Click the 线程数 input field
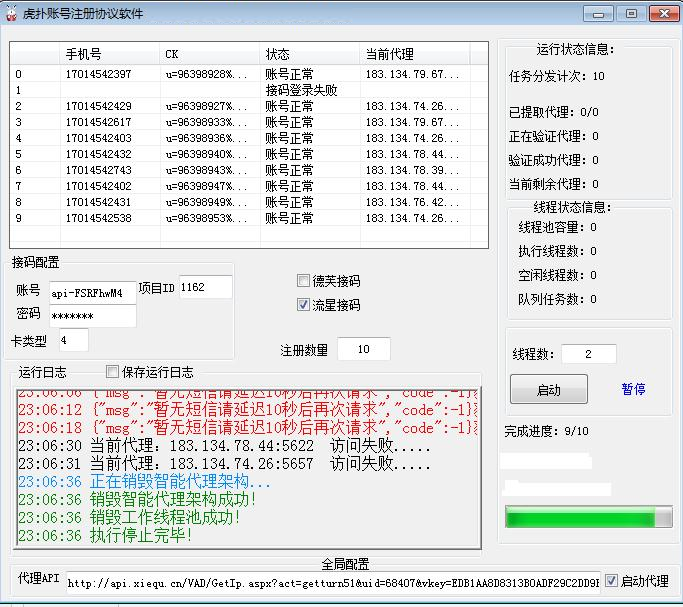This screenshot has width=683, height=607. tap(588, 354)
